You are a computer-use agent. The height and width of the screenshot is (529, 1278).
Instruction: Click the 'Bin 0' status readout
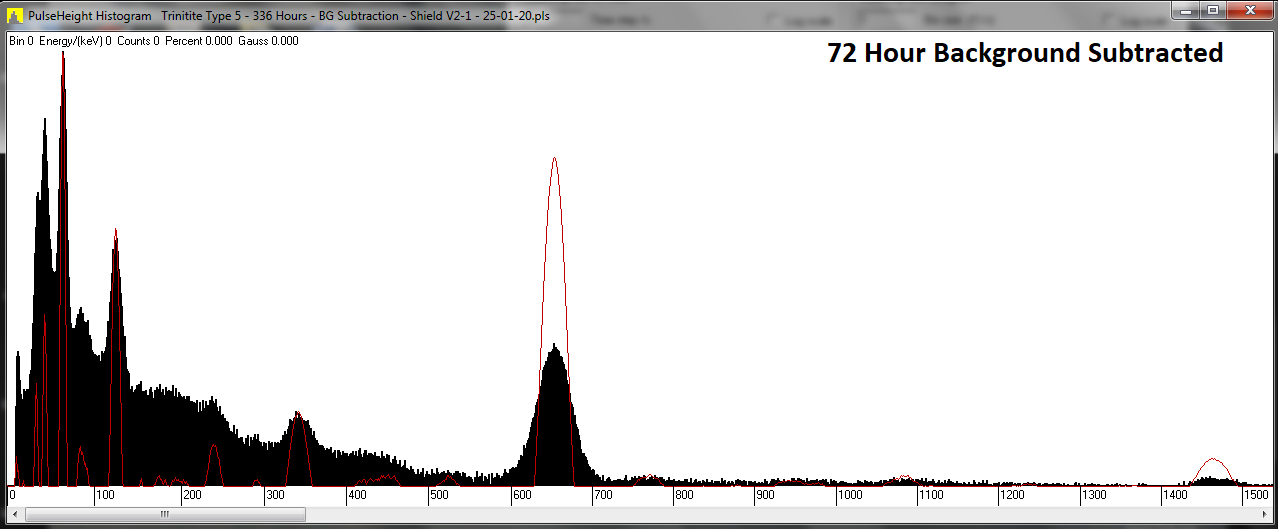21,41
